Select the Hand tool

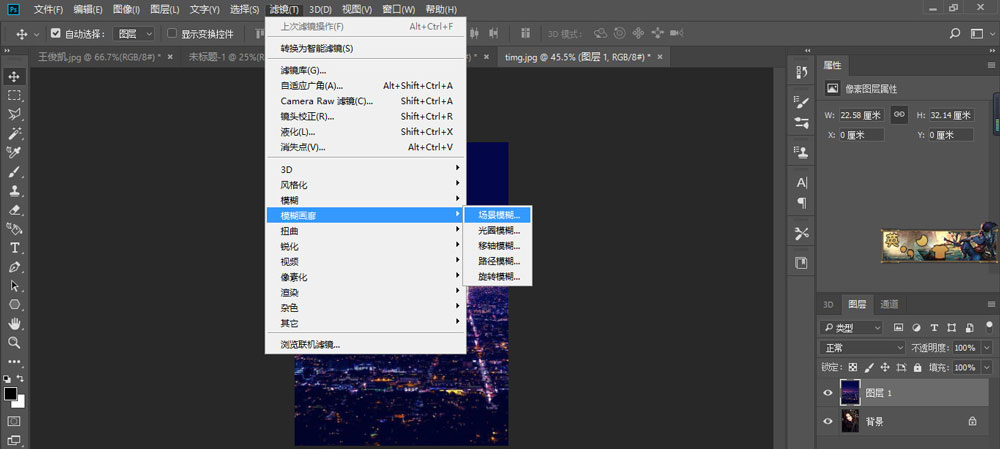pos(15,324)
